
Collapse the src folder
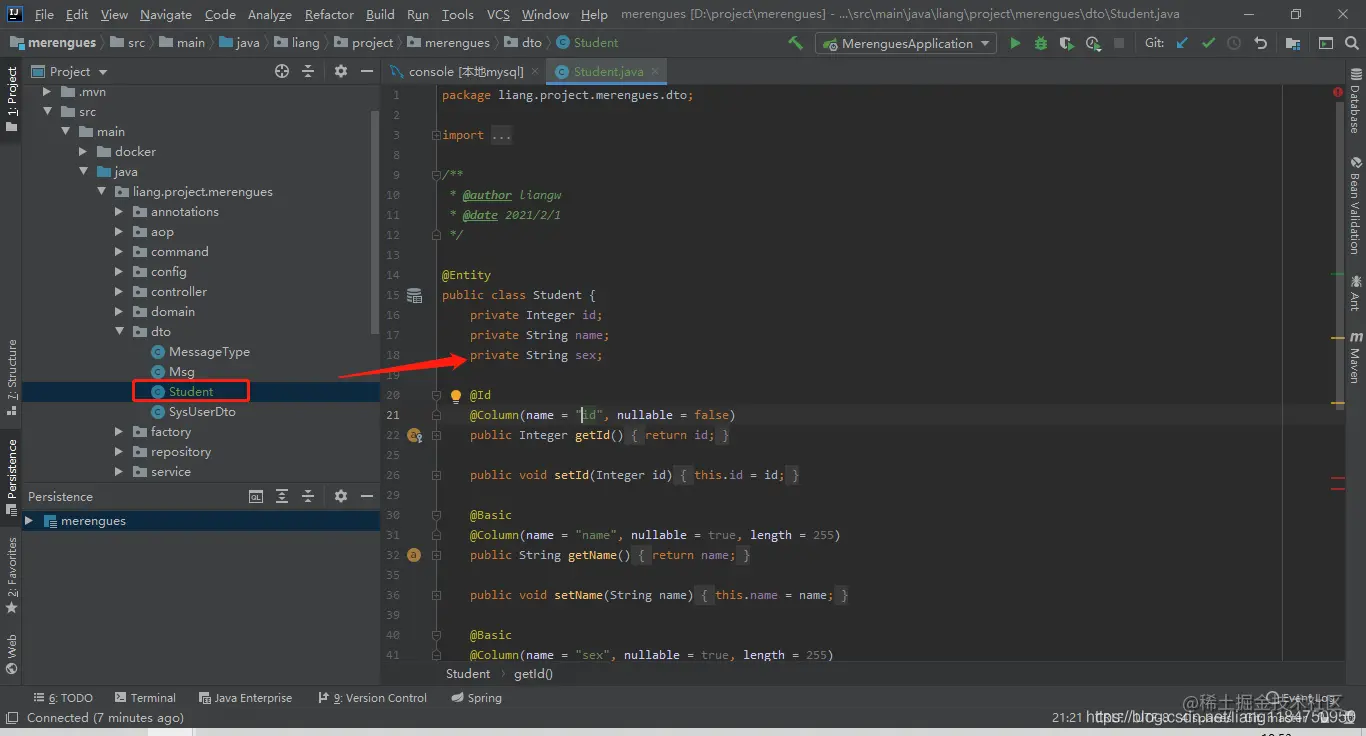pyautogui.click(x=47, y=112)
